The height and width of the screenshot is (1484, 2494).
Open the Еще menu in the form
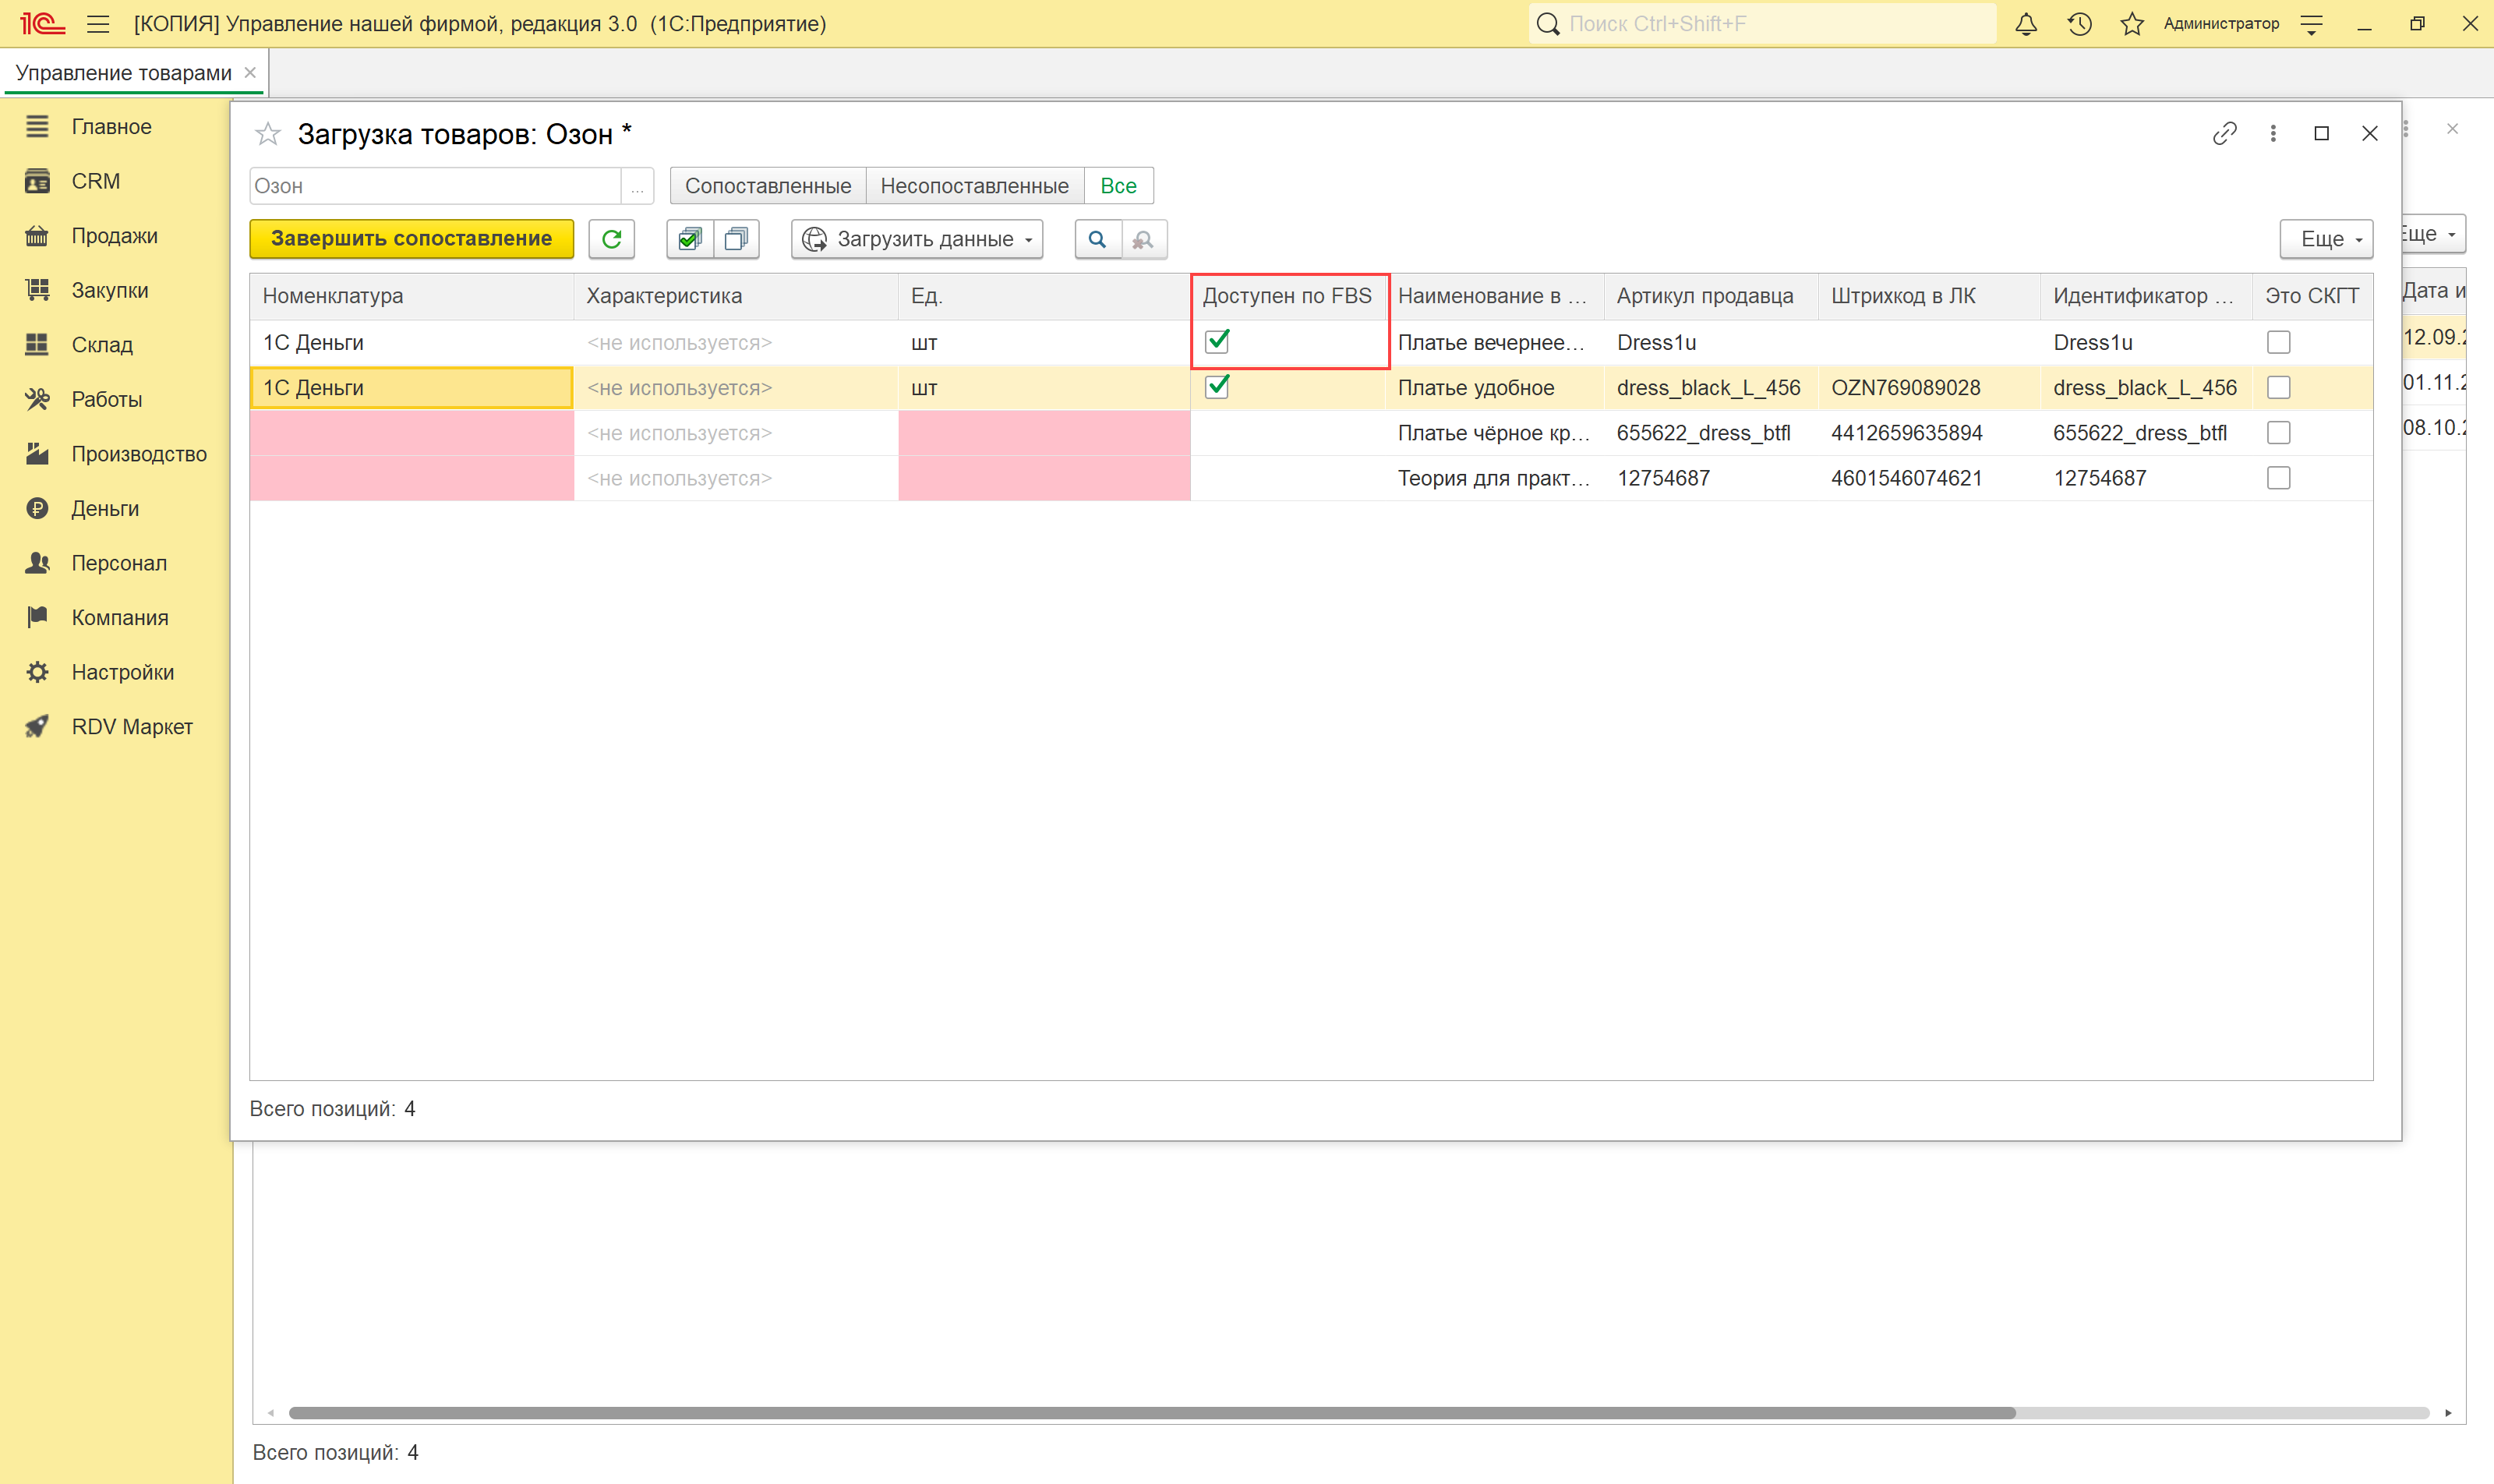pyautogui.click(x=2326, y=239)
